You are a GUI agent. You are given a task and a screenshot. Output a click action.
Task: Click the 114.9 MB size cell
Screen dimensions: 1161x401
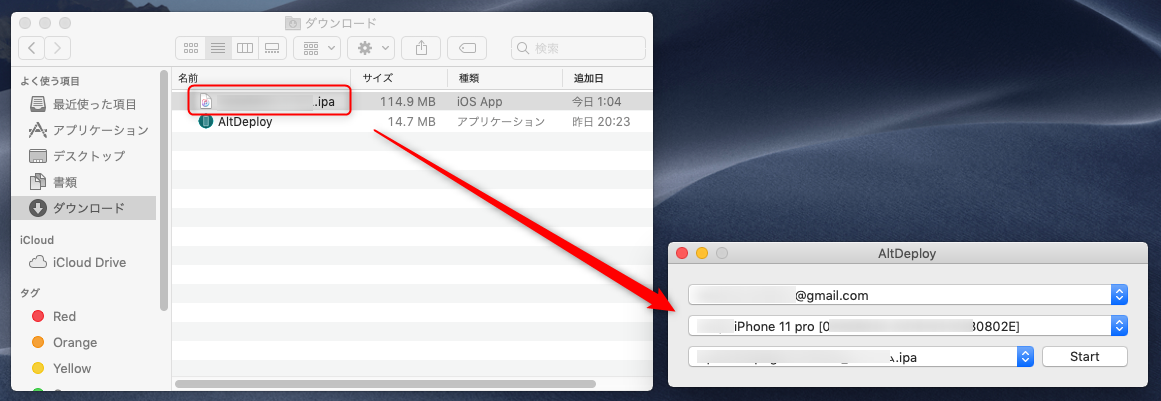point(407,101)
